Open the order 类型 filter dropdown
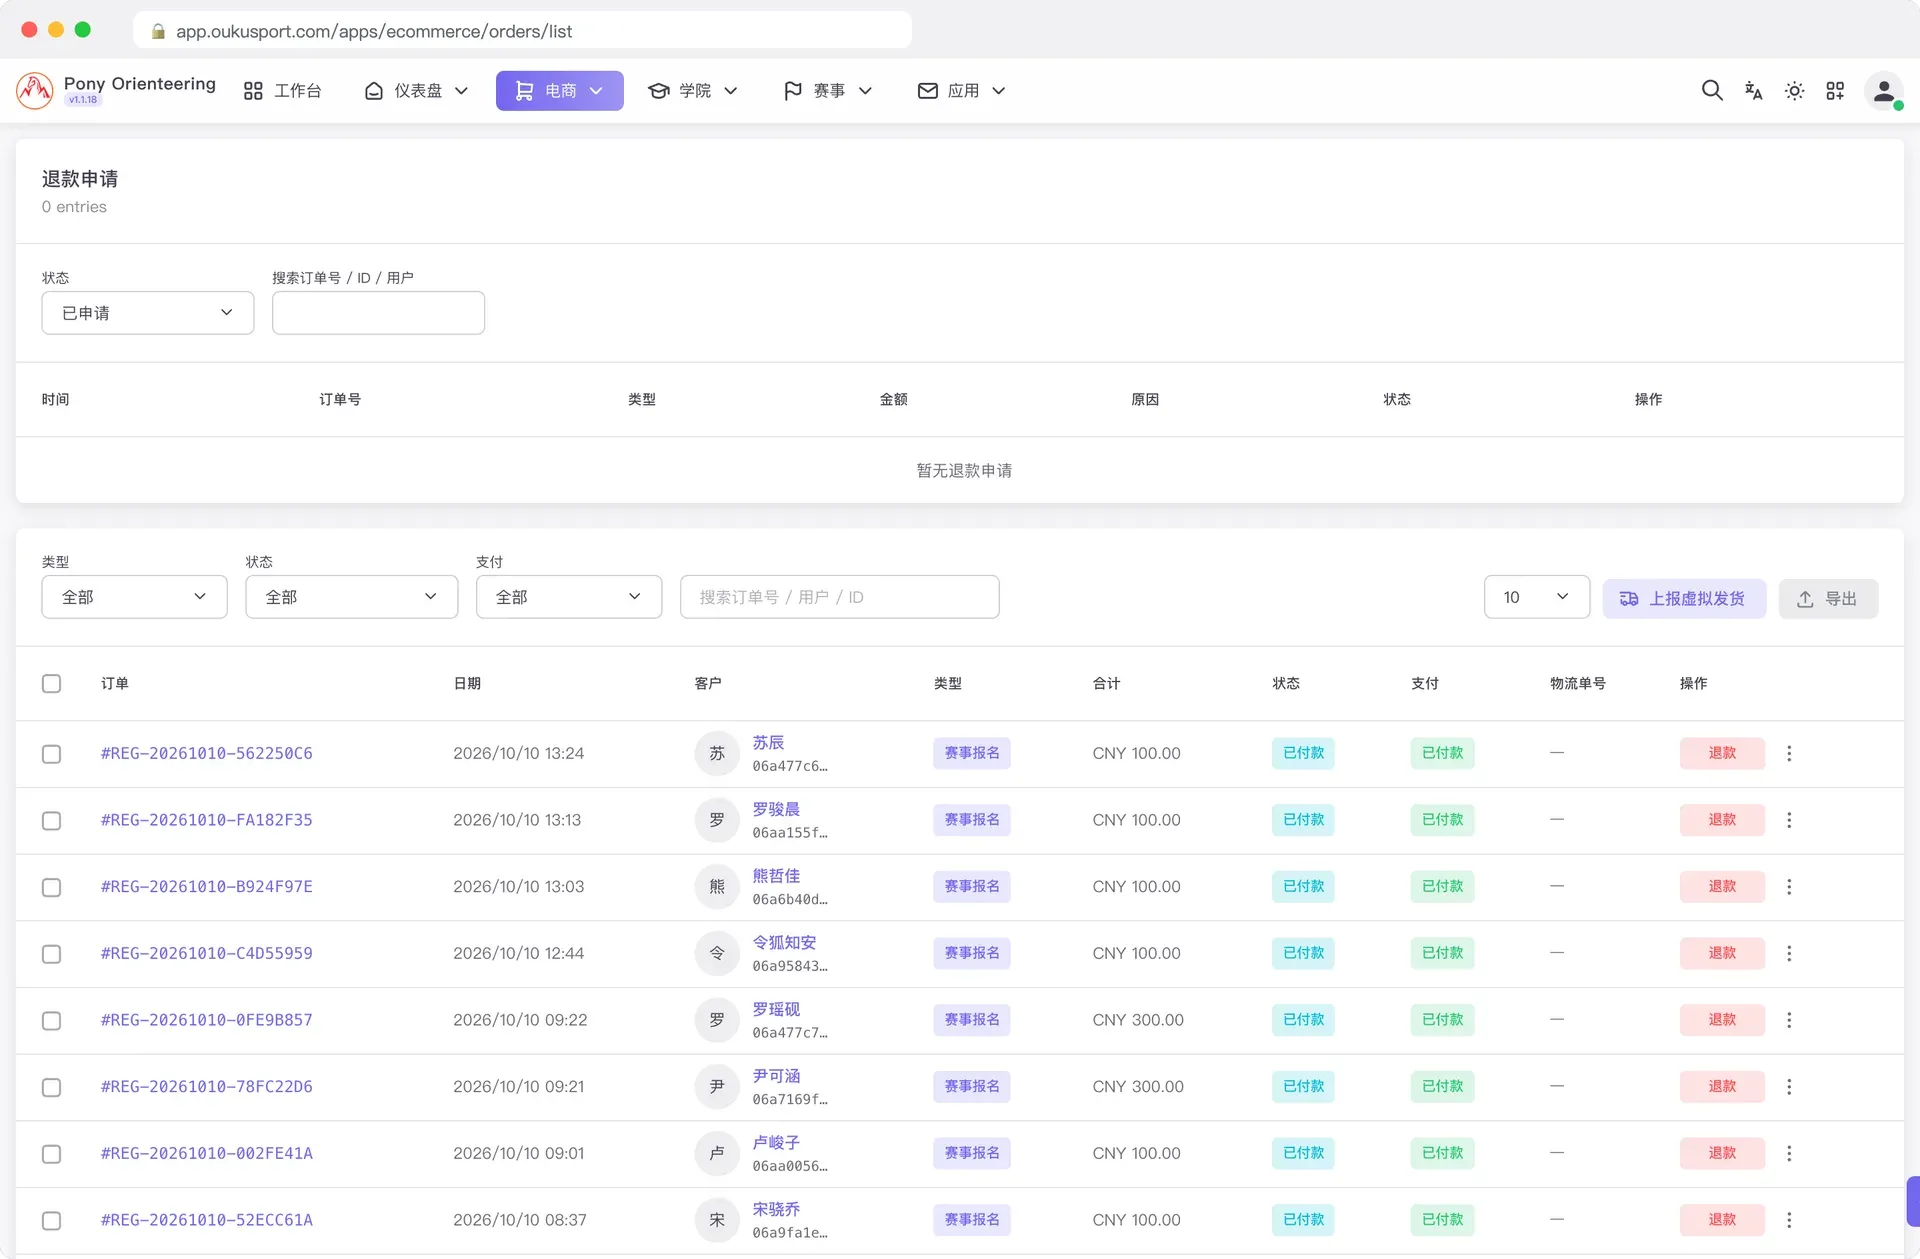1920x1259 pixels. 135,597
